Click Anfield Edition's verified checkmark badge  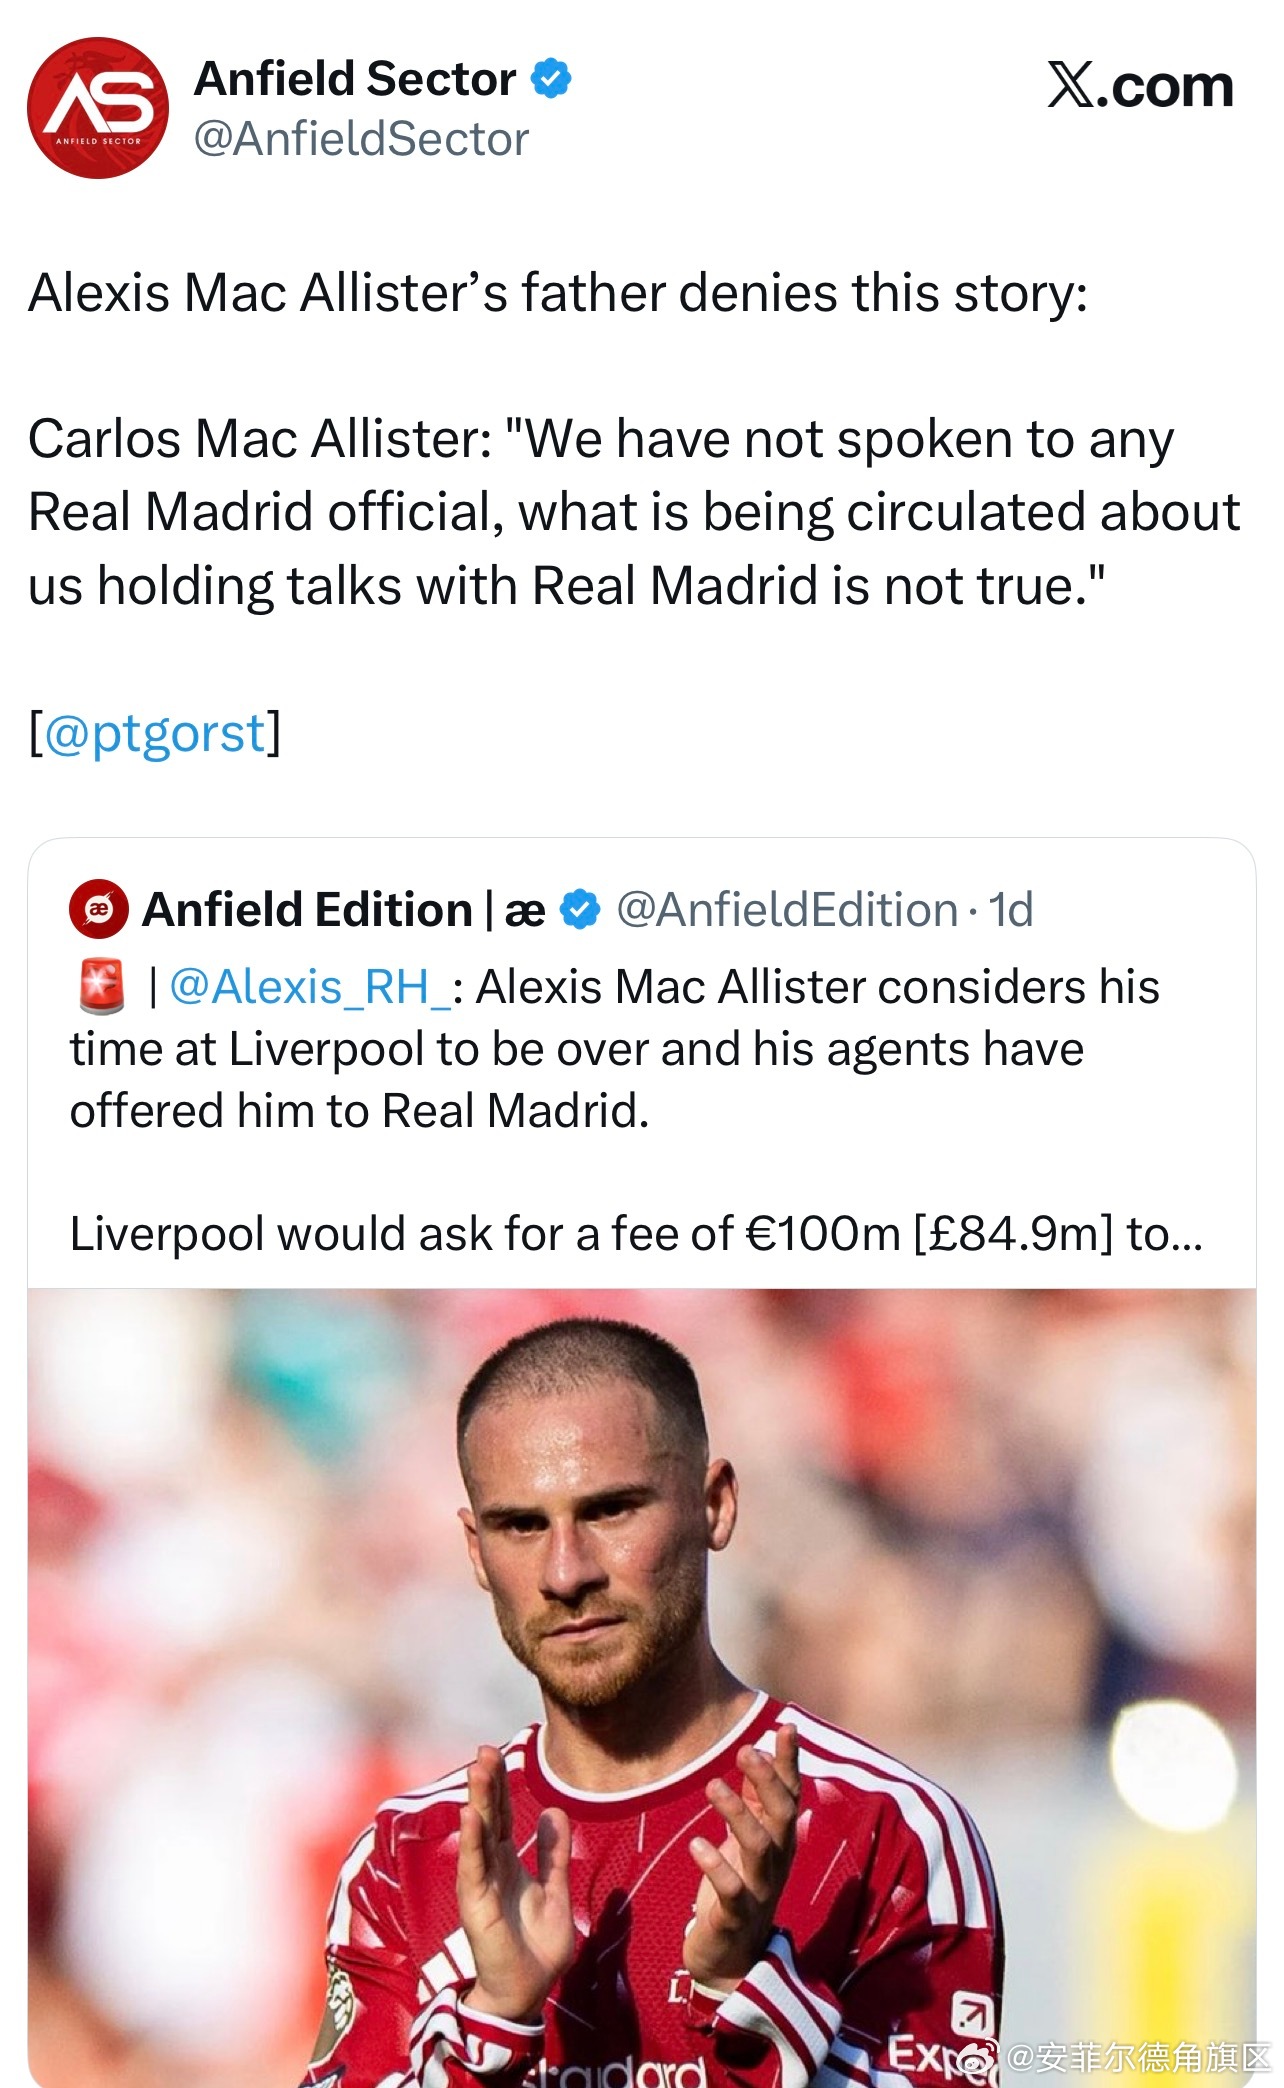click(x=580, y=910)
